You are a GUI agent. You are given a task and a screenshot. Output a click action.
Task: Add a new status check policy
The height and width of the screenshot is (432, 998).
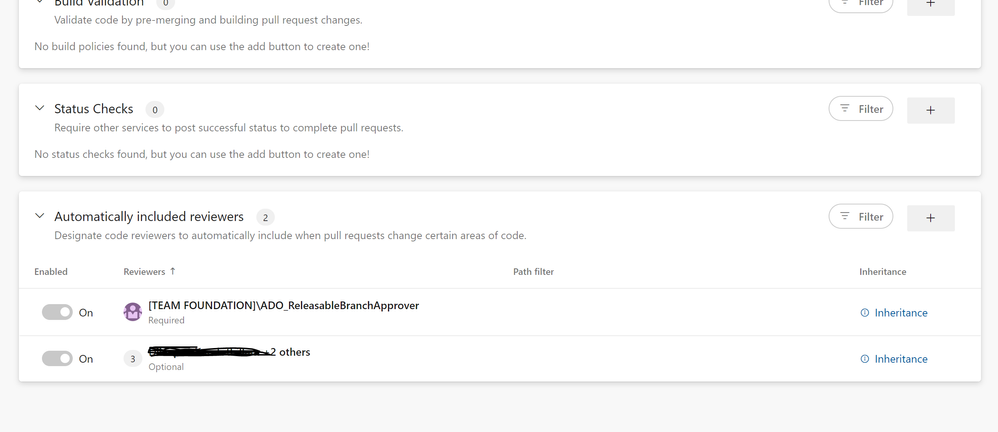click(x=930, y=110)
